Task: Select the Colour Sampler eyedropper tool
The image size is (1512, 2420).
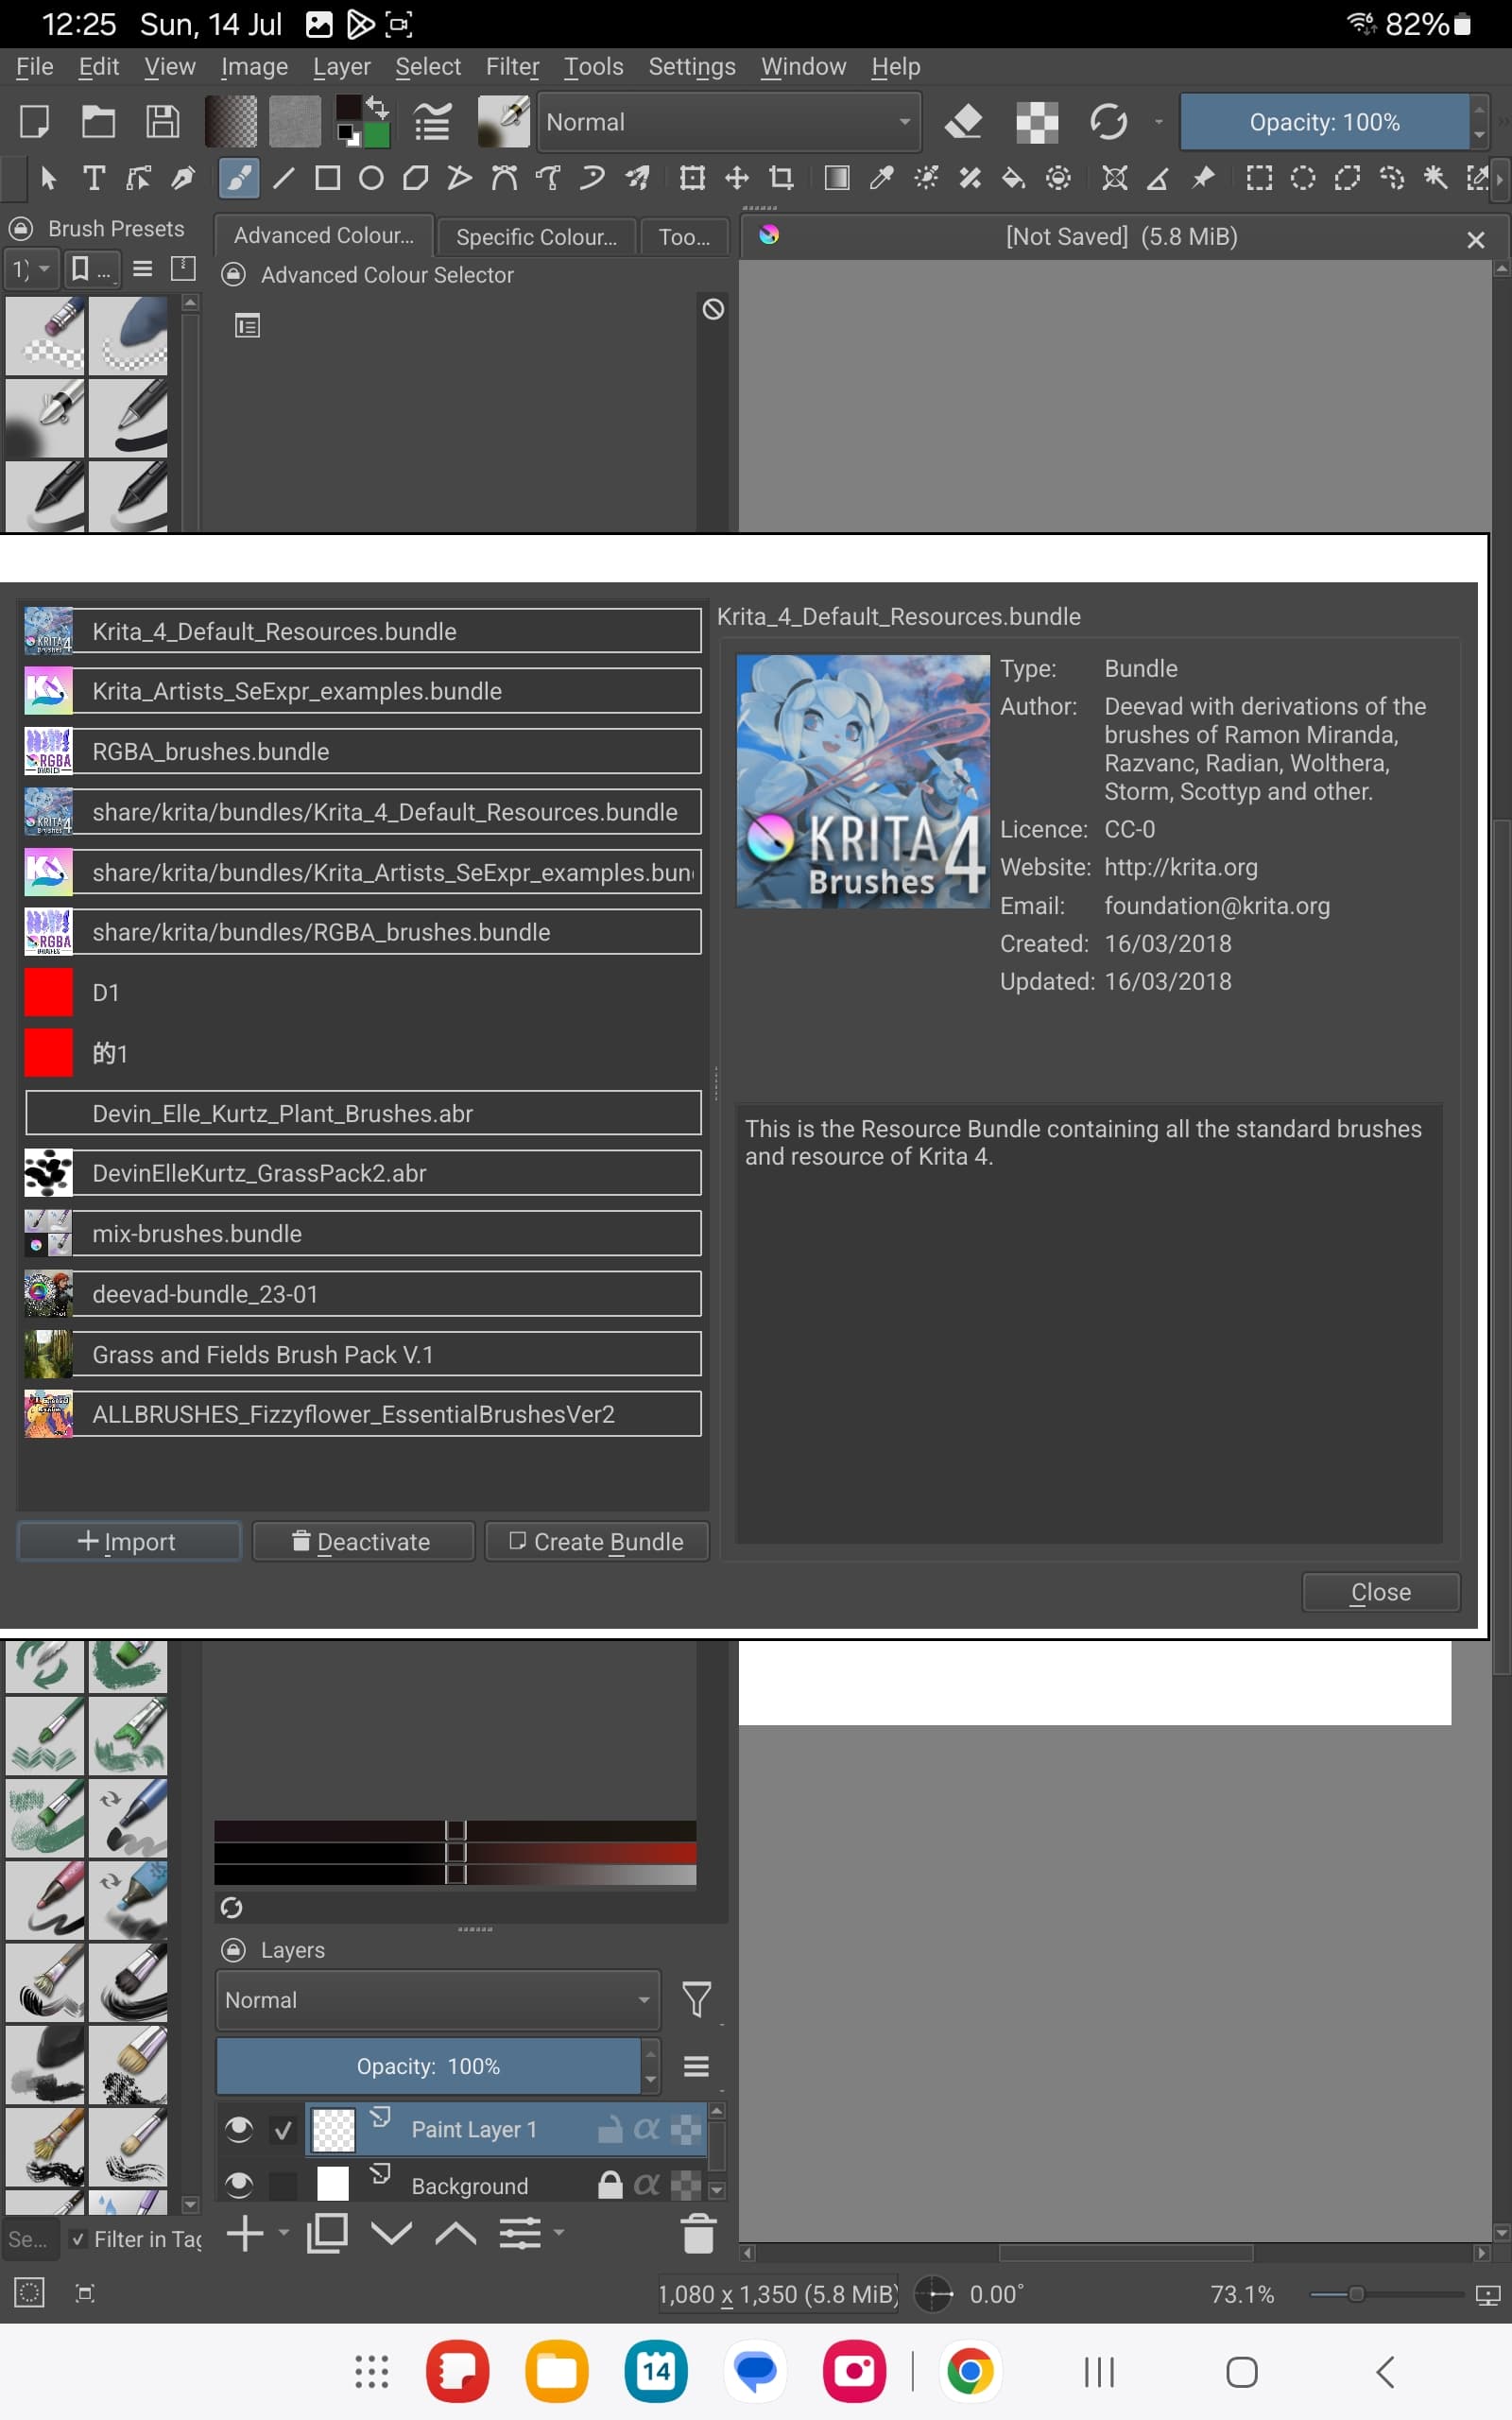Action: pos(881,178)
